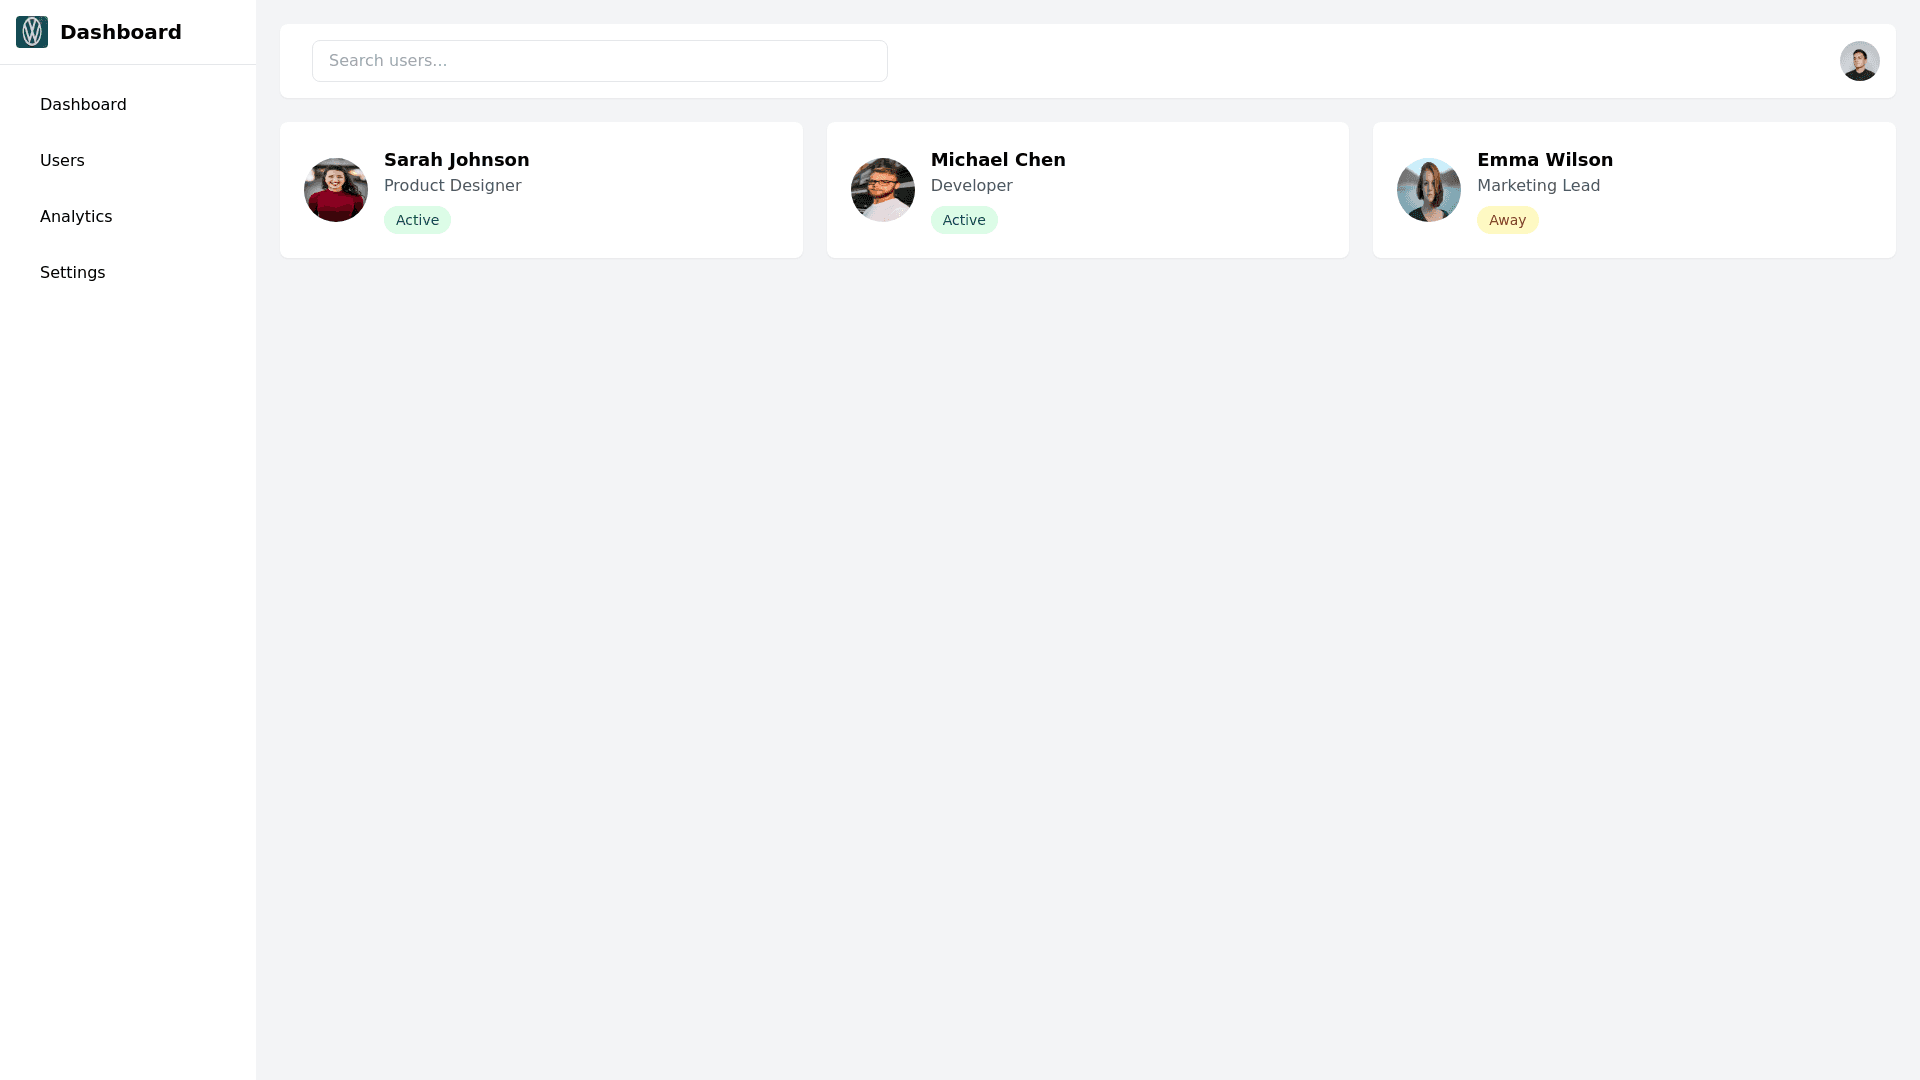This screenshot has height=1080, width=1920.
Task: Click Emma Wilson's avatar photo
Action: pos(1428,190)
